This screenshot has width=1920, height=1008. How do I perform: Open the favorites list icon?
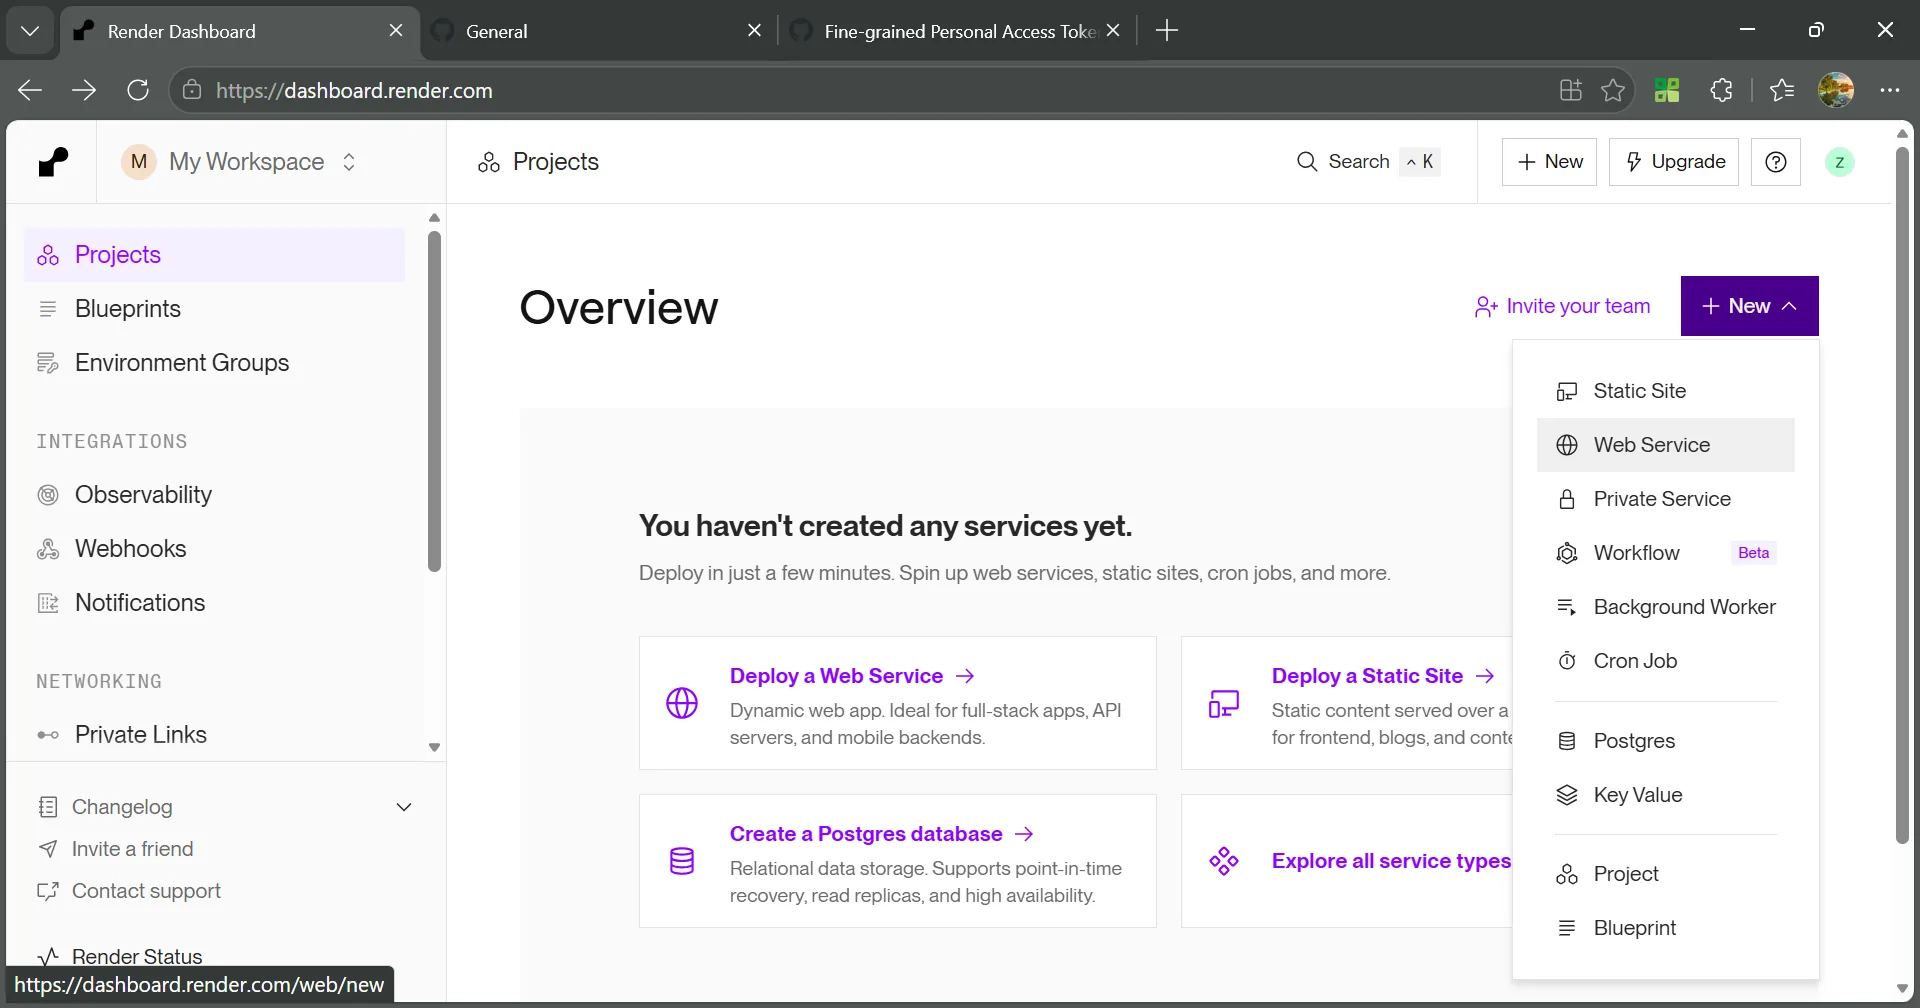click(x=1782, y=90)
